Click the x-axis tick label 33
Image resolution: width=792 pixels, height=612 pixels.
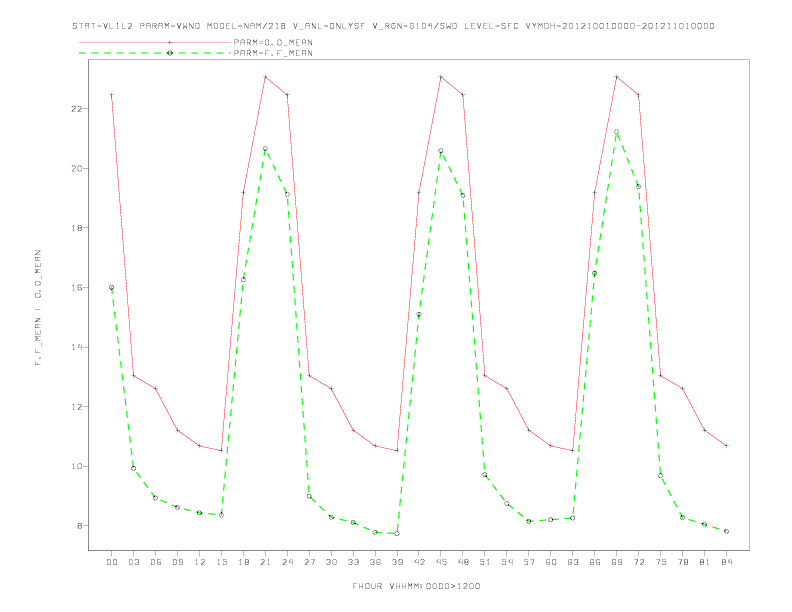point(353,562)
